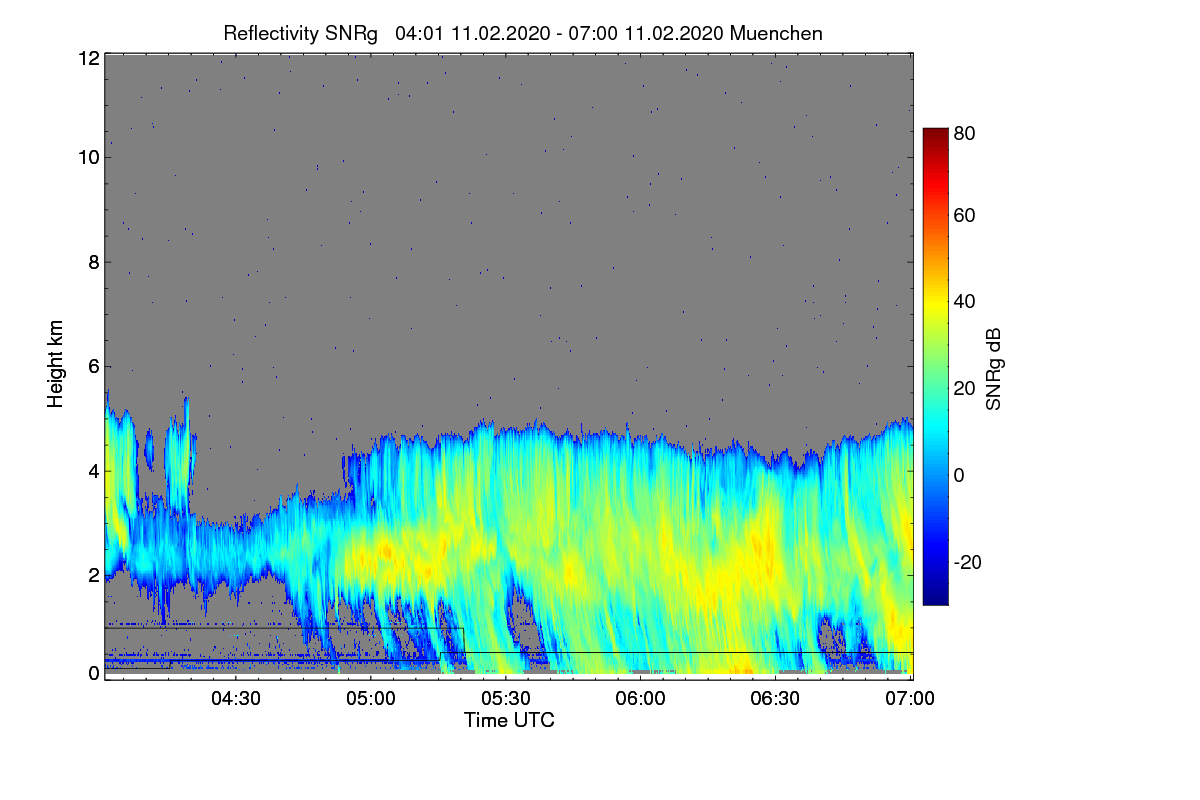
Task: Click the 'Time UTC' axis label
Action: point(509,720)
